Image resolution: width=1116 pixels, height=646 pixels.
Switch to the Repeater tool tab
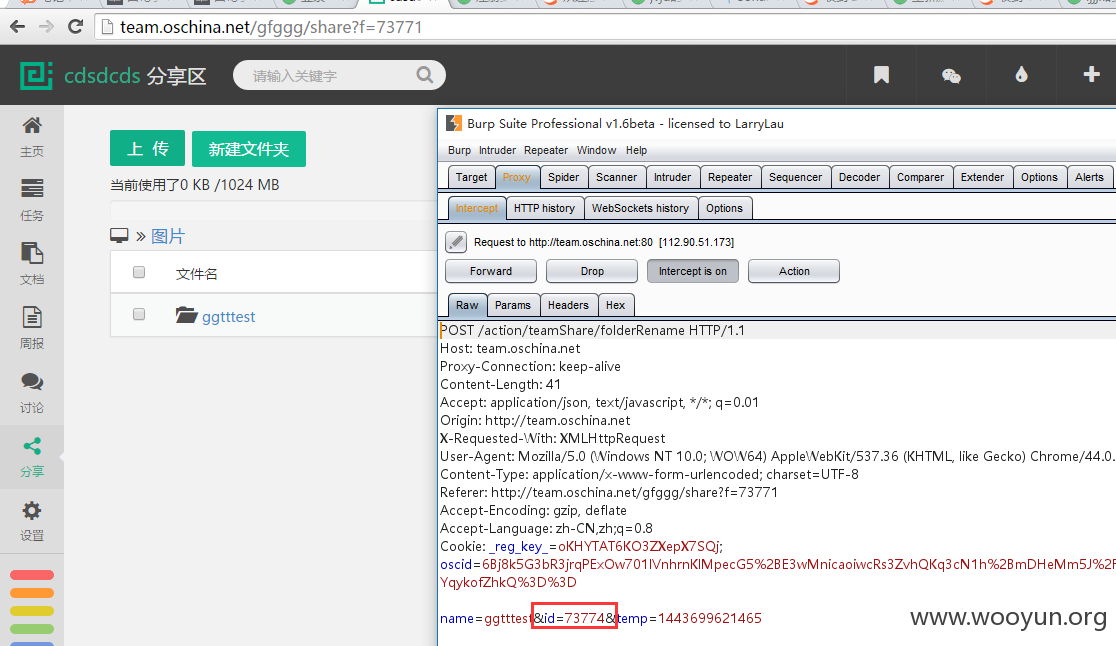tap(730, 177)
